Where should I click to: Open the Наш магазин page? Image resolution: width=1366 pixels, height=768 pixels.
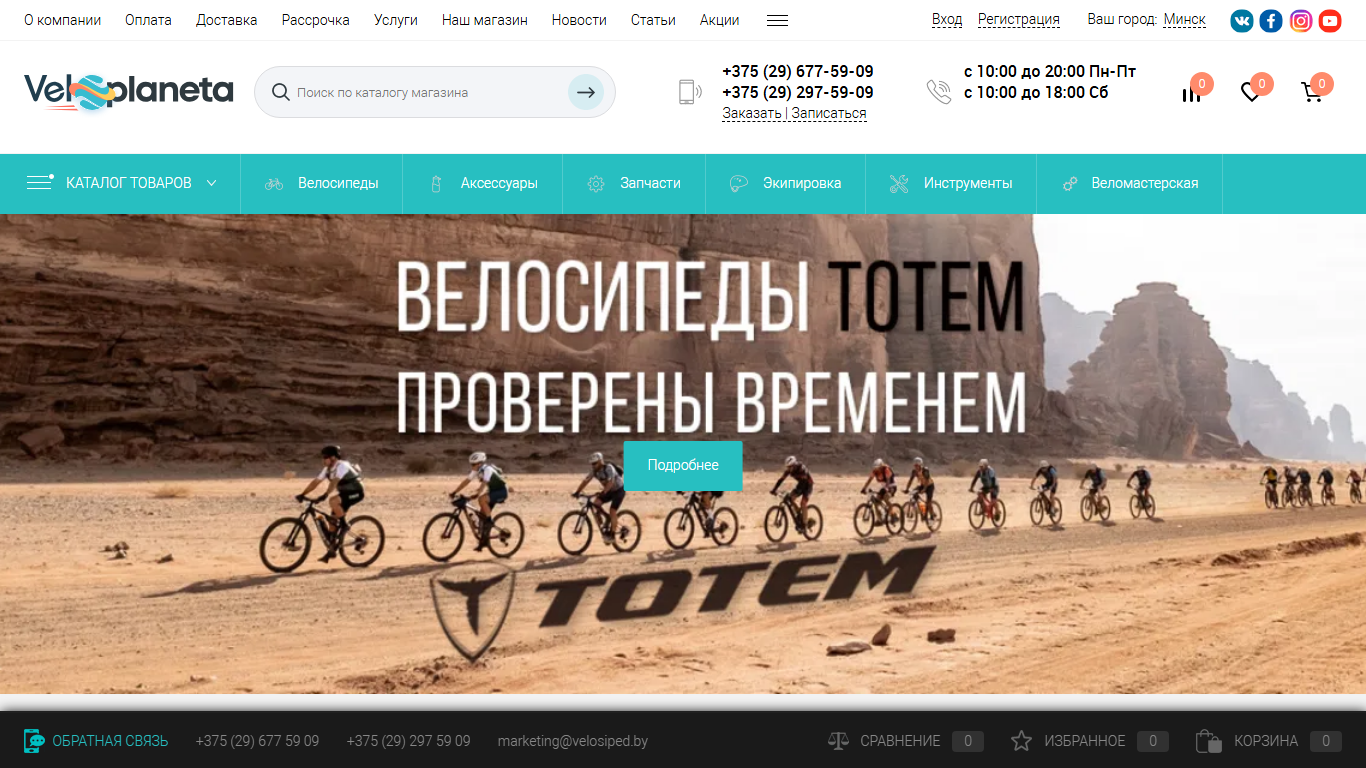coord(484,20)
